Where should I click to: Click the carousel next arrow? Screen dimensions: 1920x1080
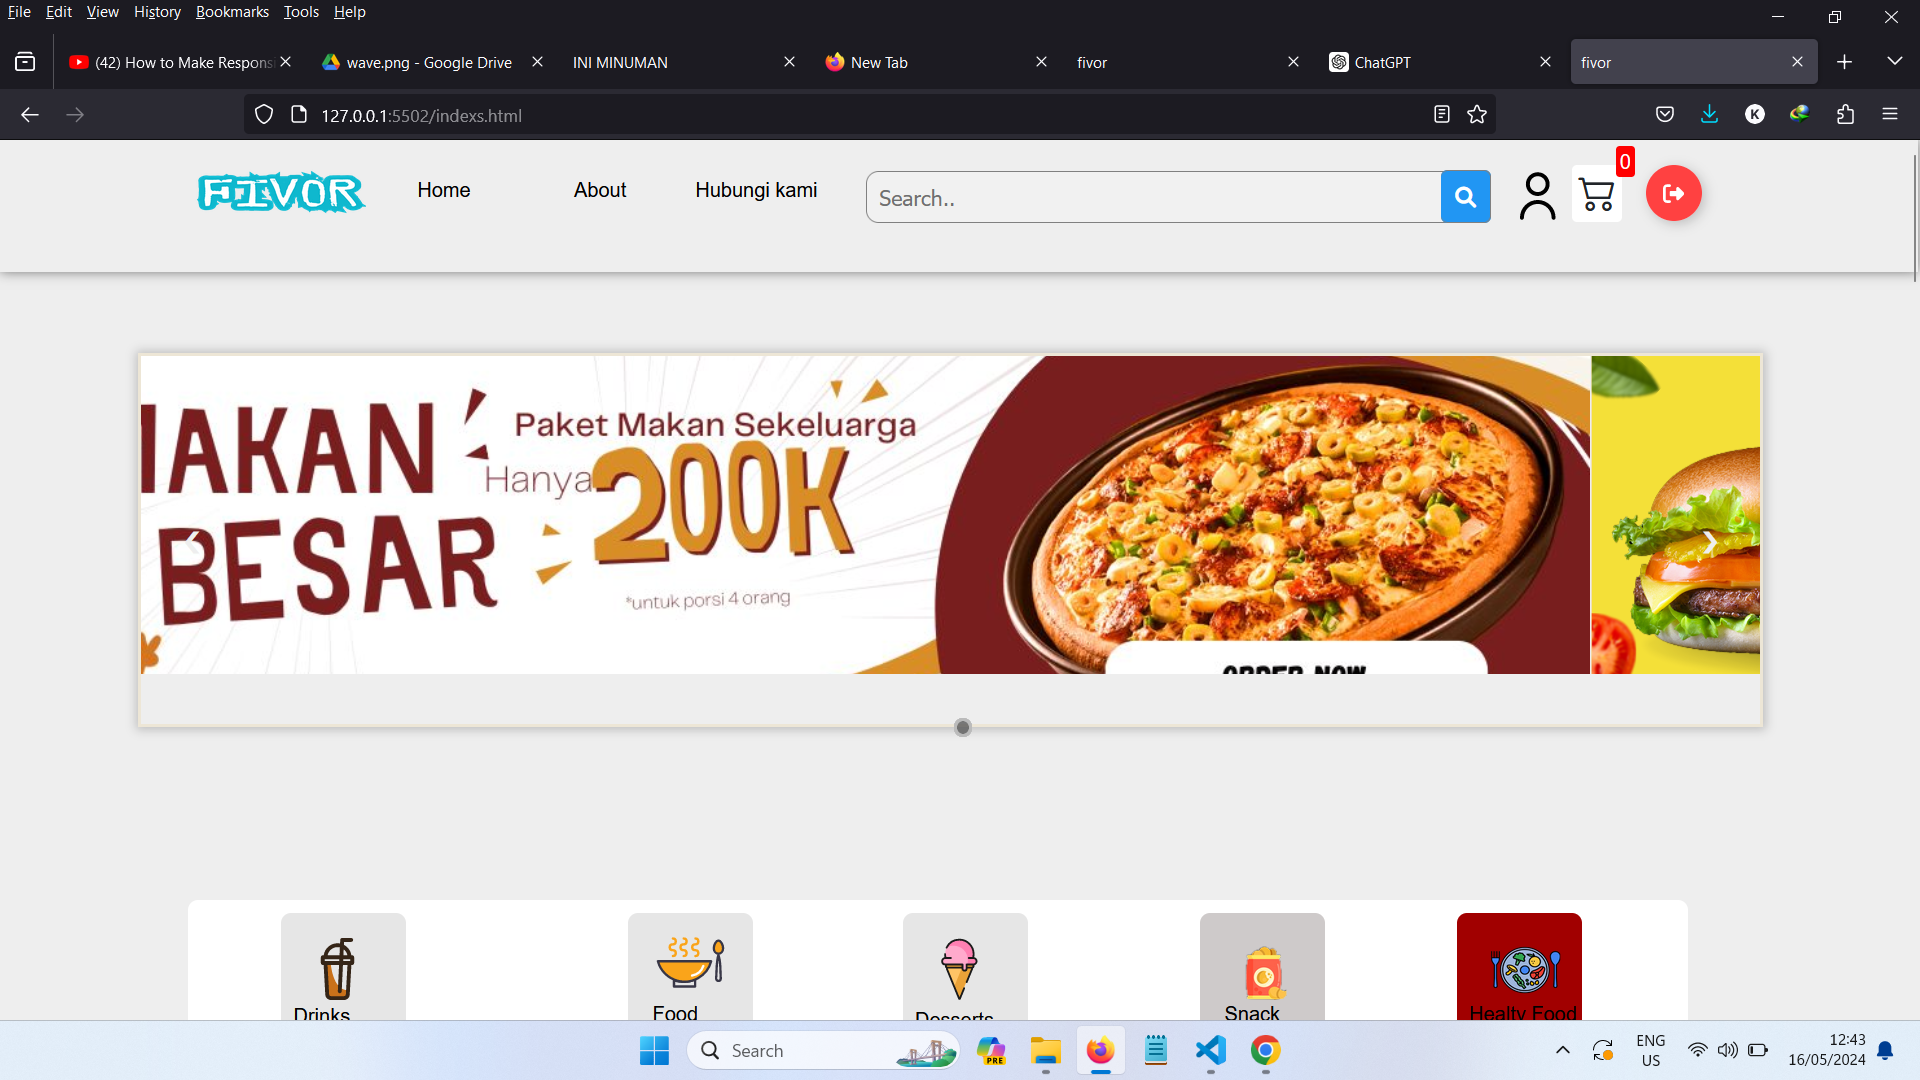[1709, 542]
